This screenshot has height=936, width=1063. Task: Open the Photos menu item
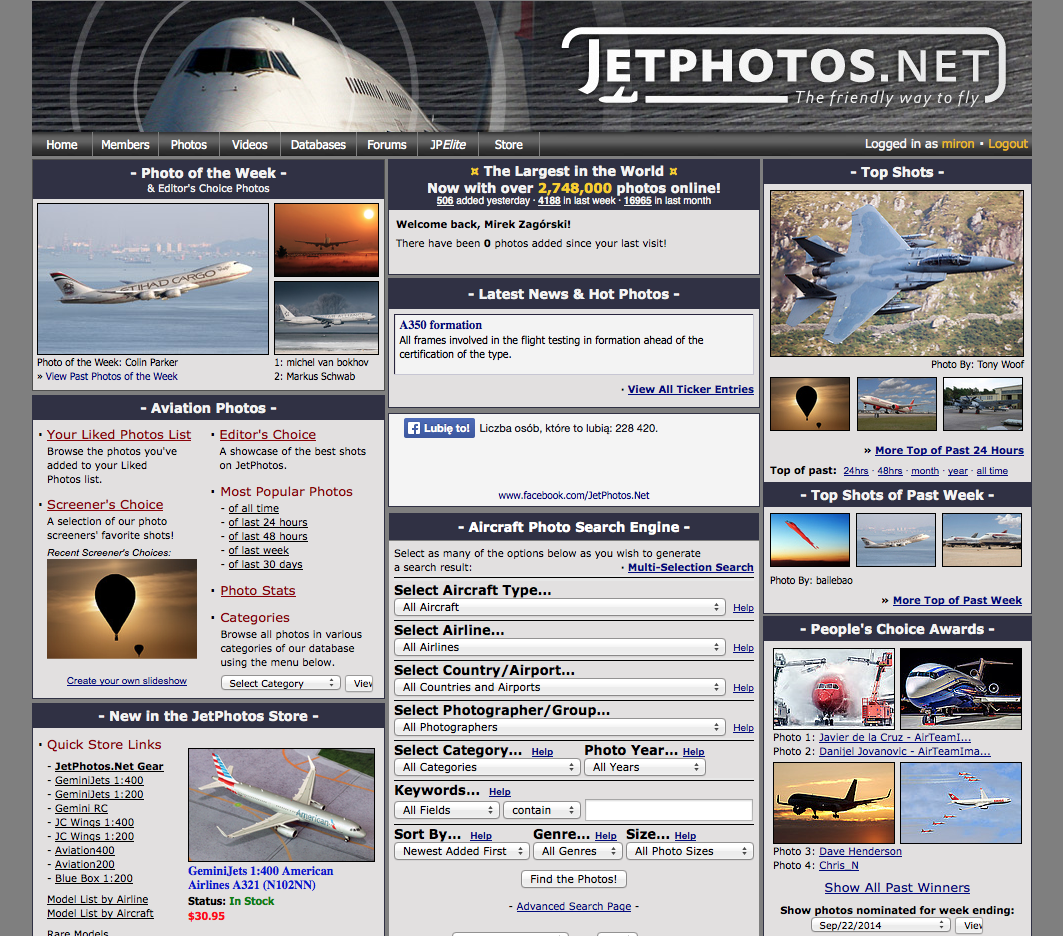pyautogui.click(x=188, y=144)
